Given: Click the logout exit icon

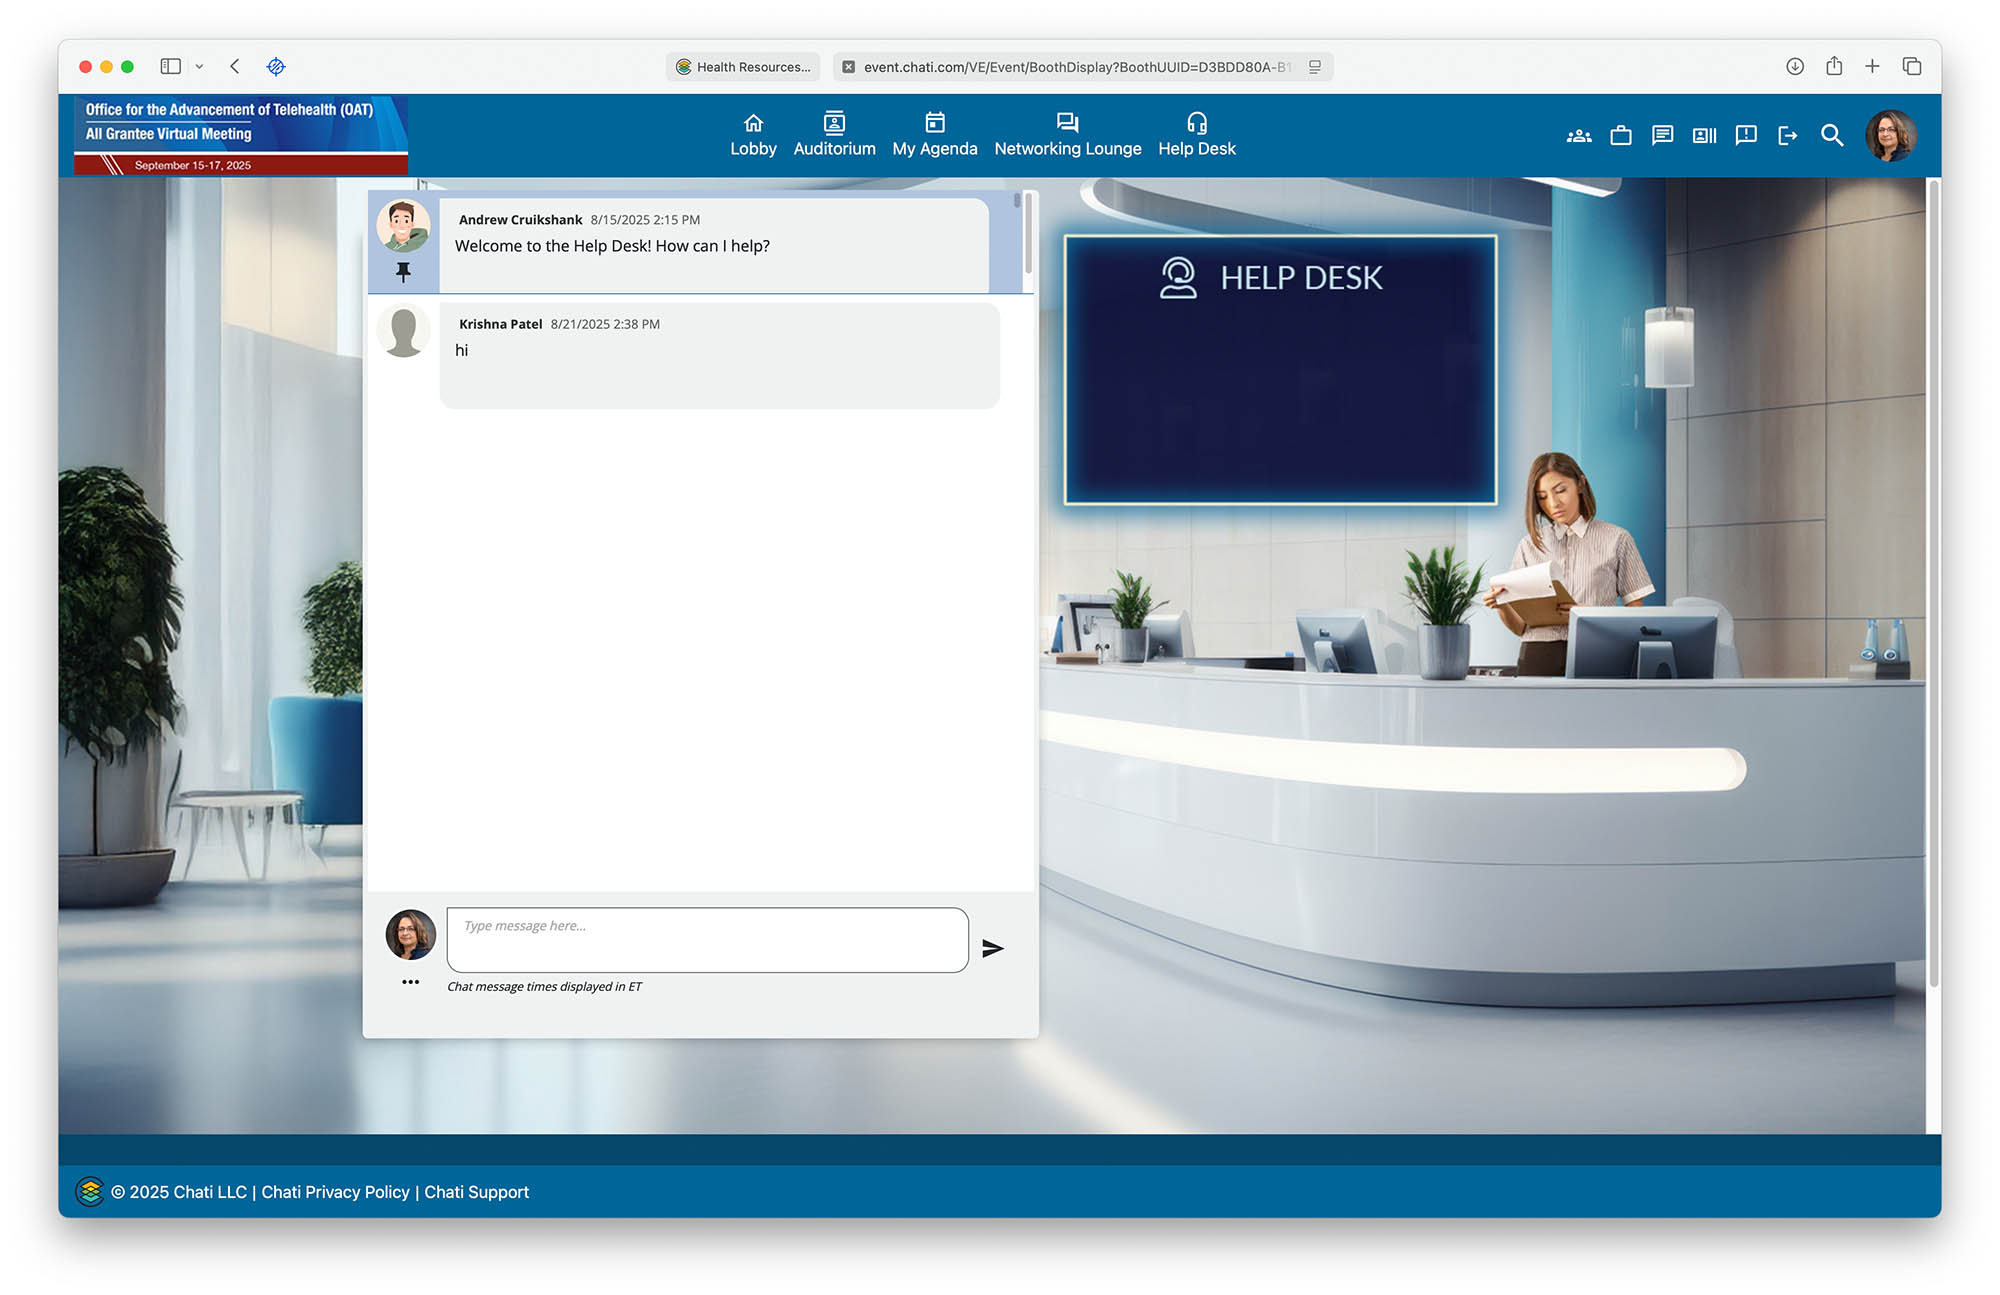Looking at the screenshot, I should [1788, 136].
